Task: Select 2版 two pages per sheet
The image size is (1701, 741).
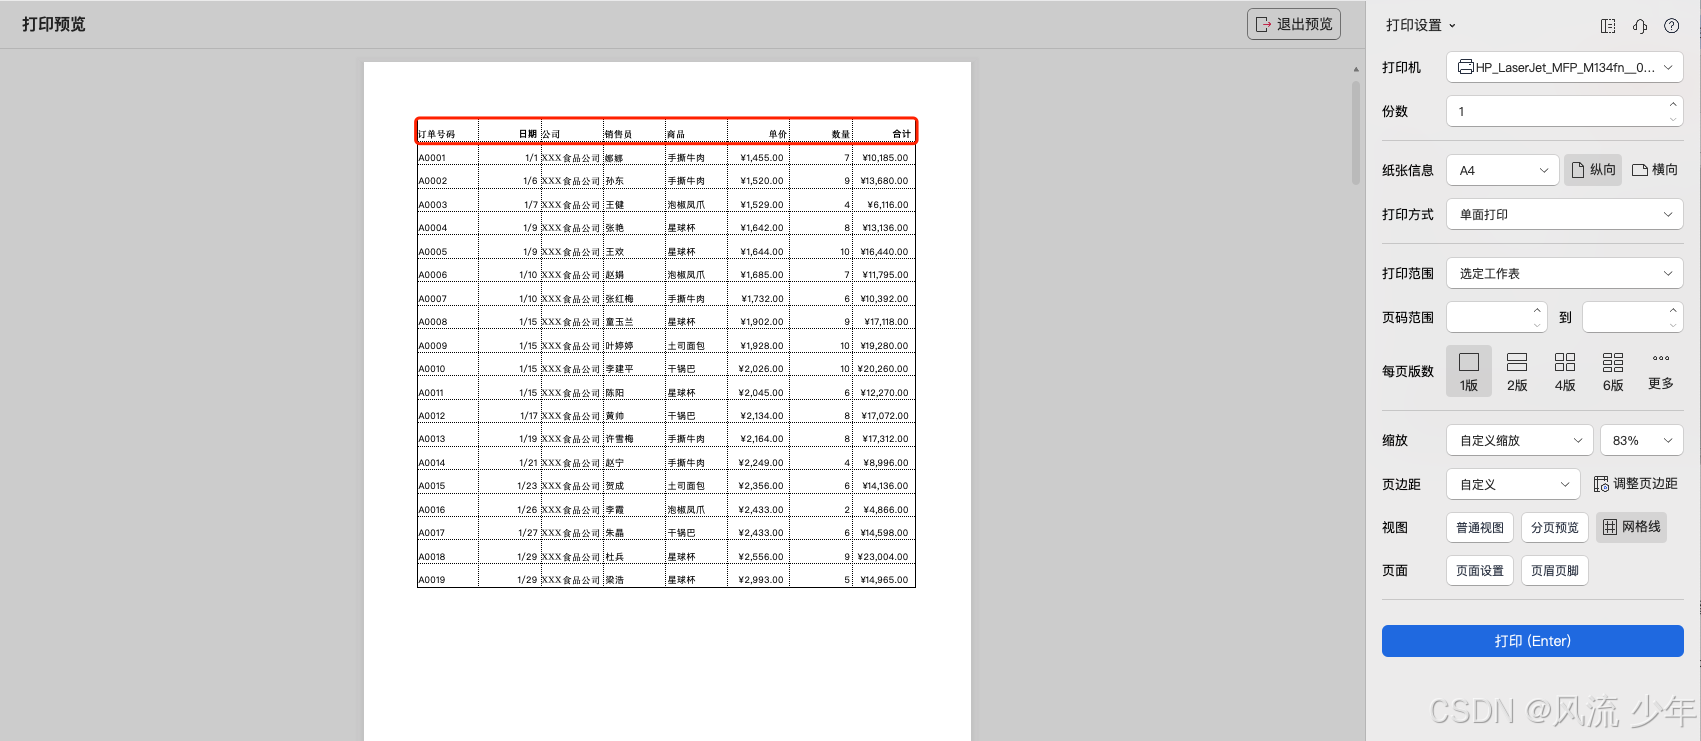Action: coord(1517,371)
